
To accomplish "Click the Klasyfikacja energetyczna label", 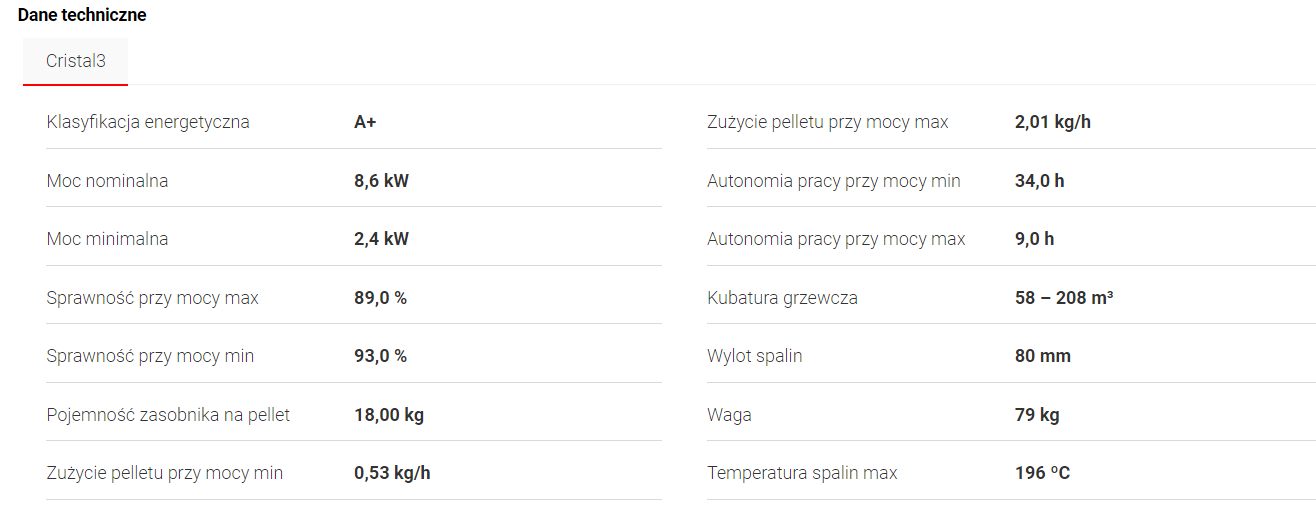I will point(148,122).
